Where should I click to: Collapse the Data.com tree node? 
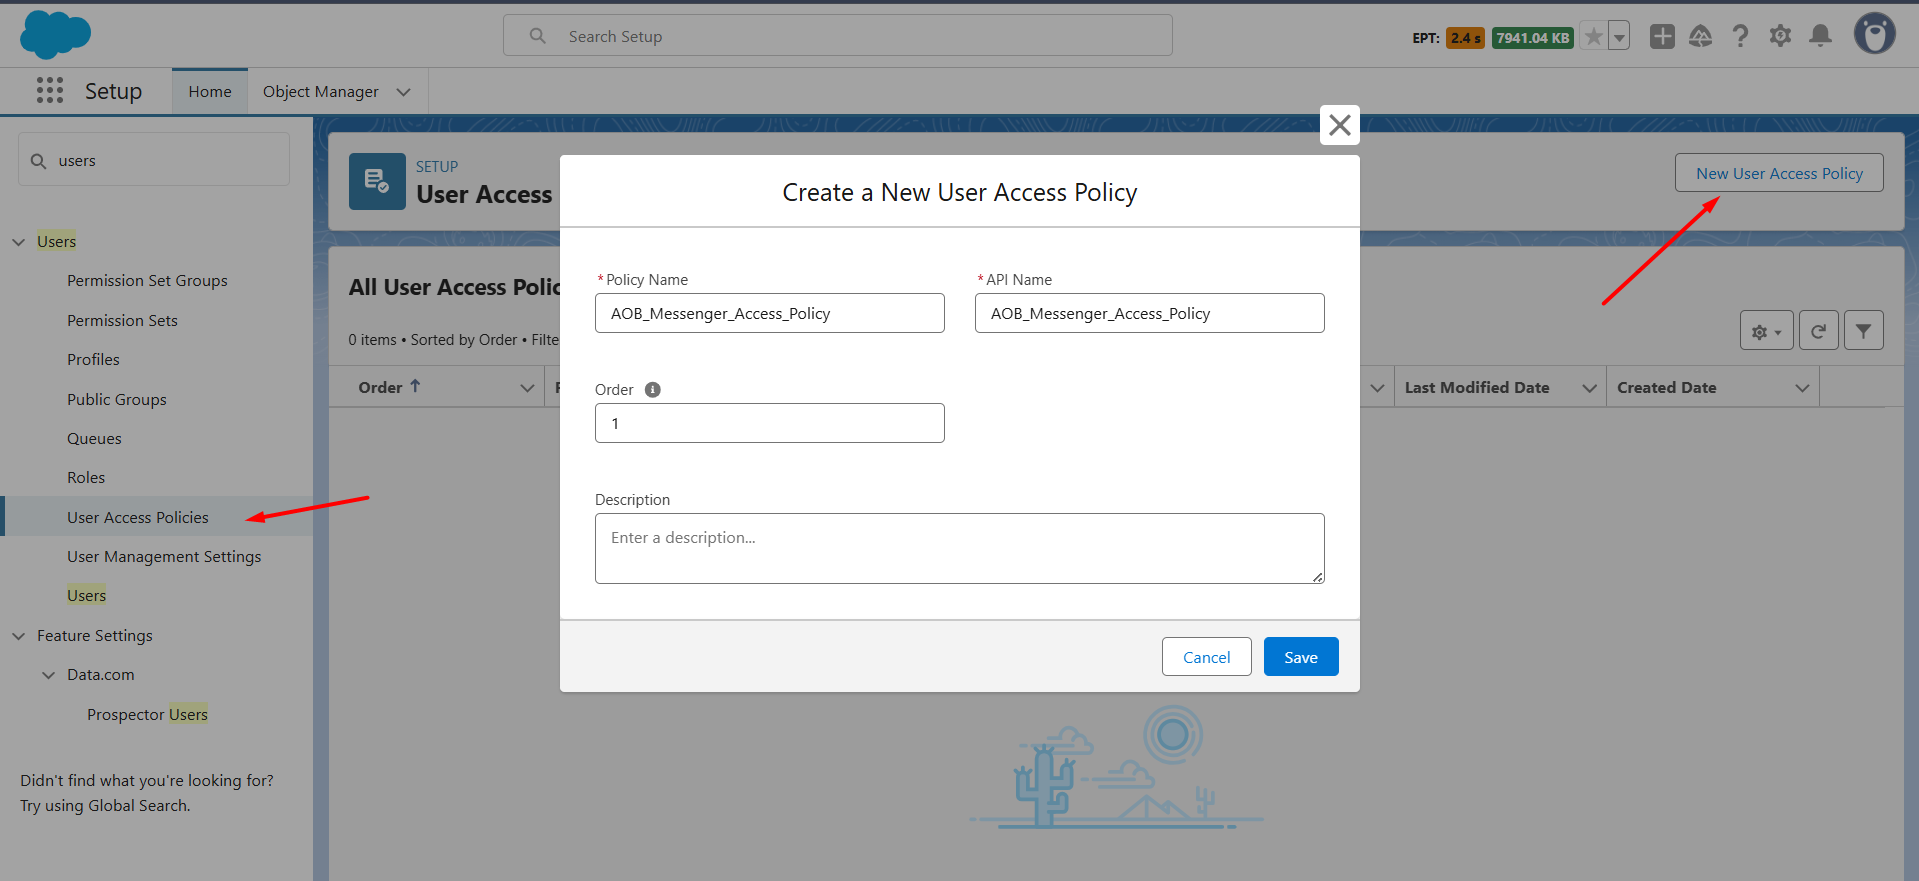coord(49,675)
